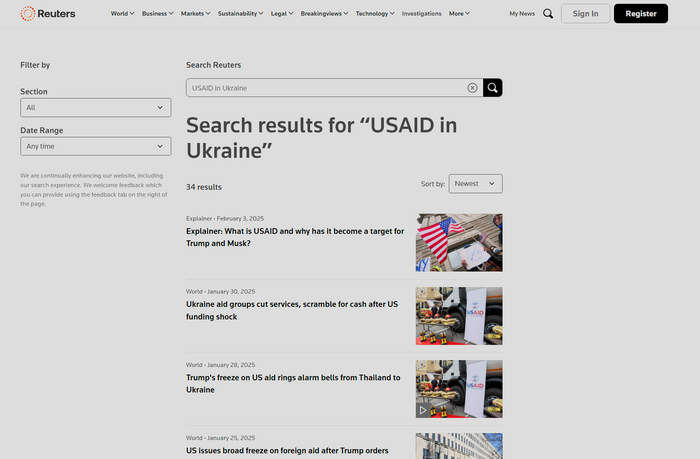700x459 pixels.
Task: Expand the More menu
Action: [x=459, y=14]
